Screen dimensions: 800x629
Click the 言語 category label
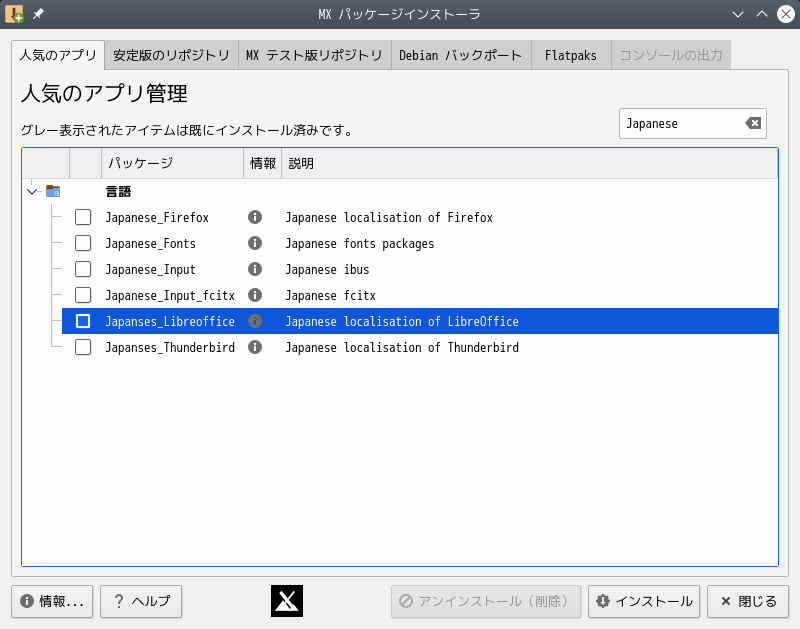click(118, 191)
